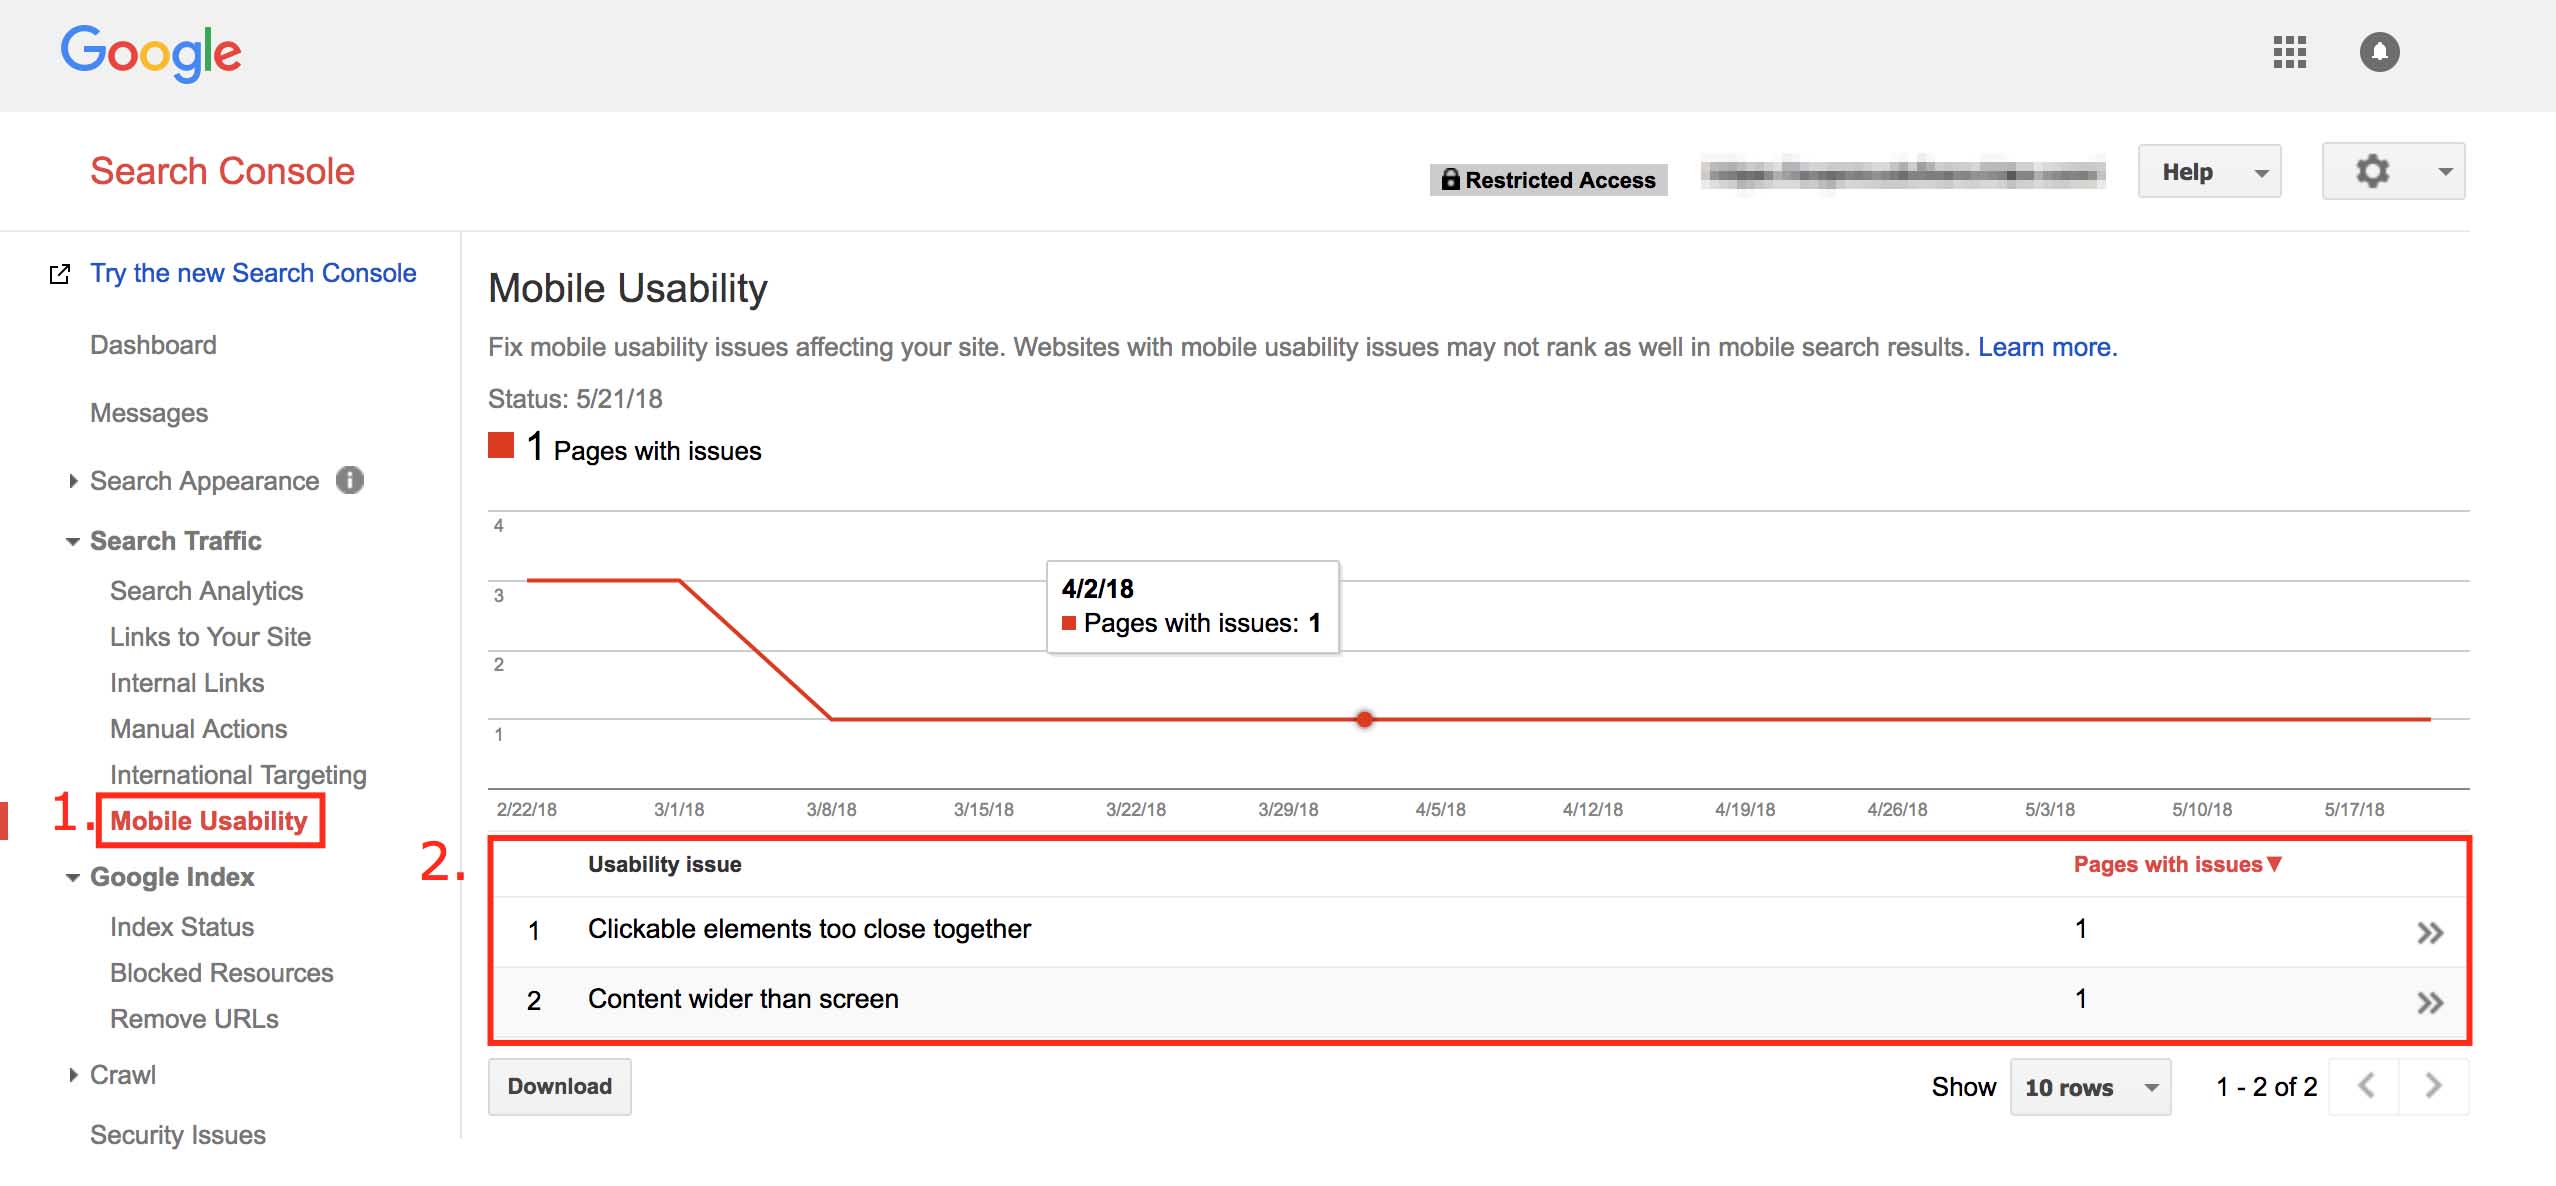This screenshot has width=2556, height=1186.
Task: Click the 1 - 2 of 2 pagination text
Action: [x=2266, y=1087]
